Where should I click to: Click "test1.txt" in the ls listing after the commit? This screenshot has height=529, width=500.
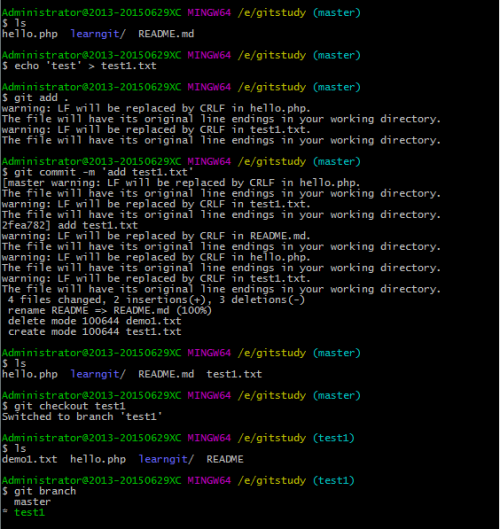click(234, 374)
